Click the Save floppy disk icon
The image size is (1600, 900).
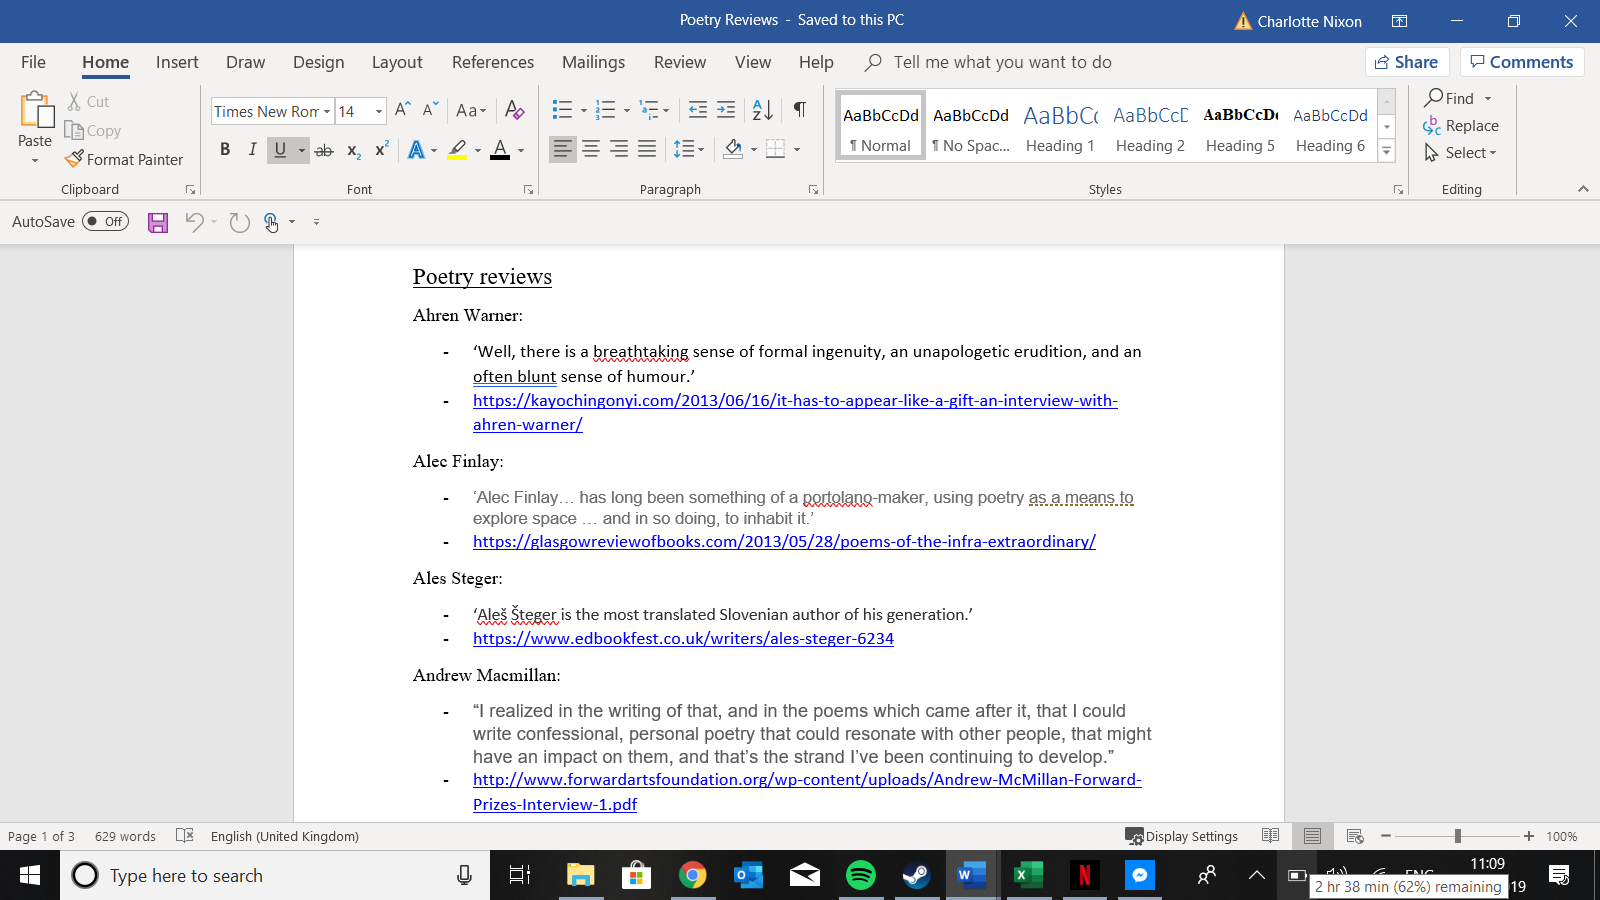tap(158, 222)
